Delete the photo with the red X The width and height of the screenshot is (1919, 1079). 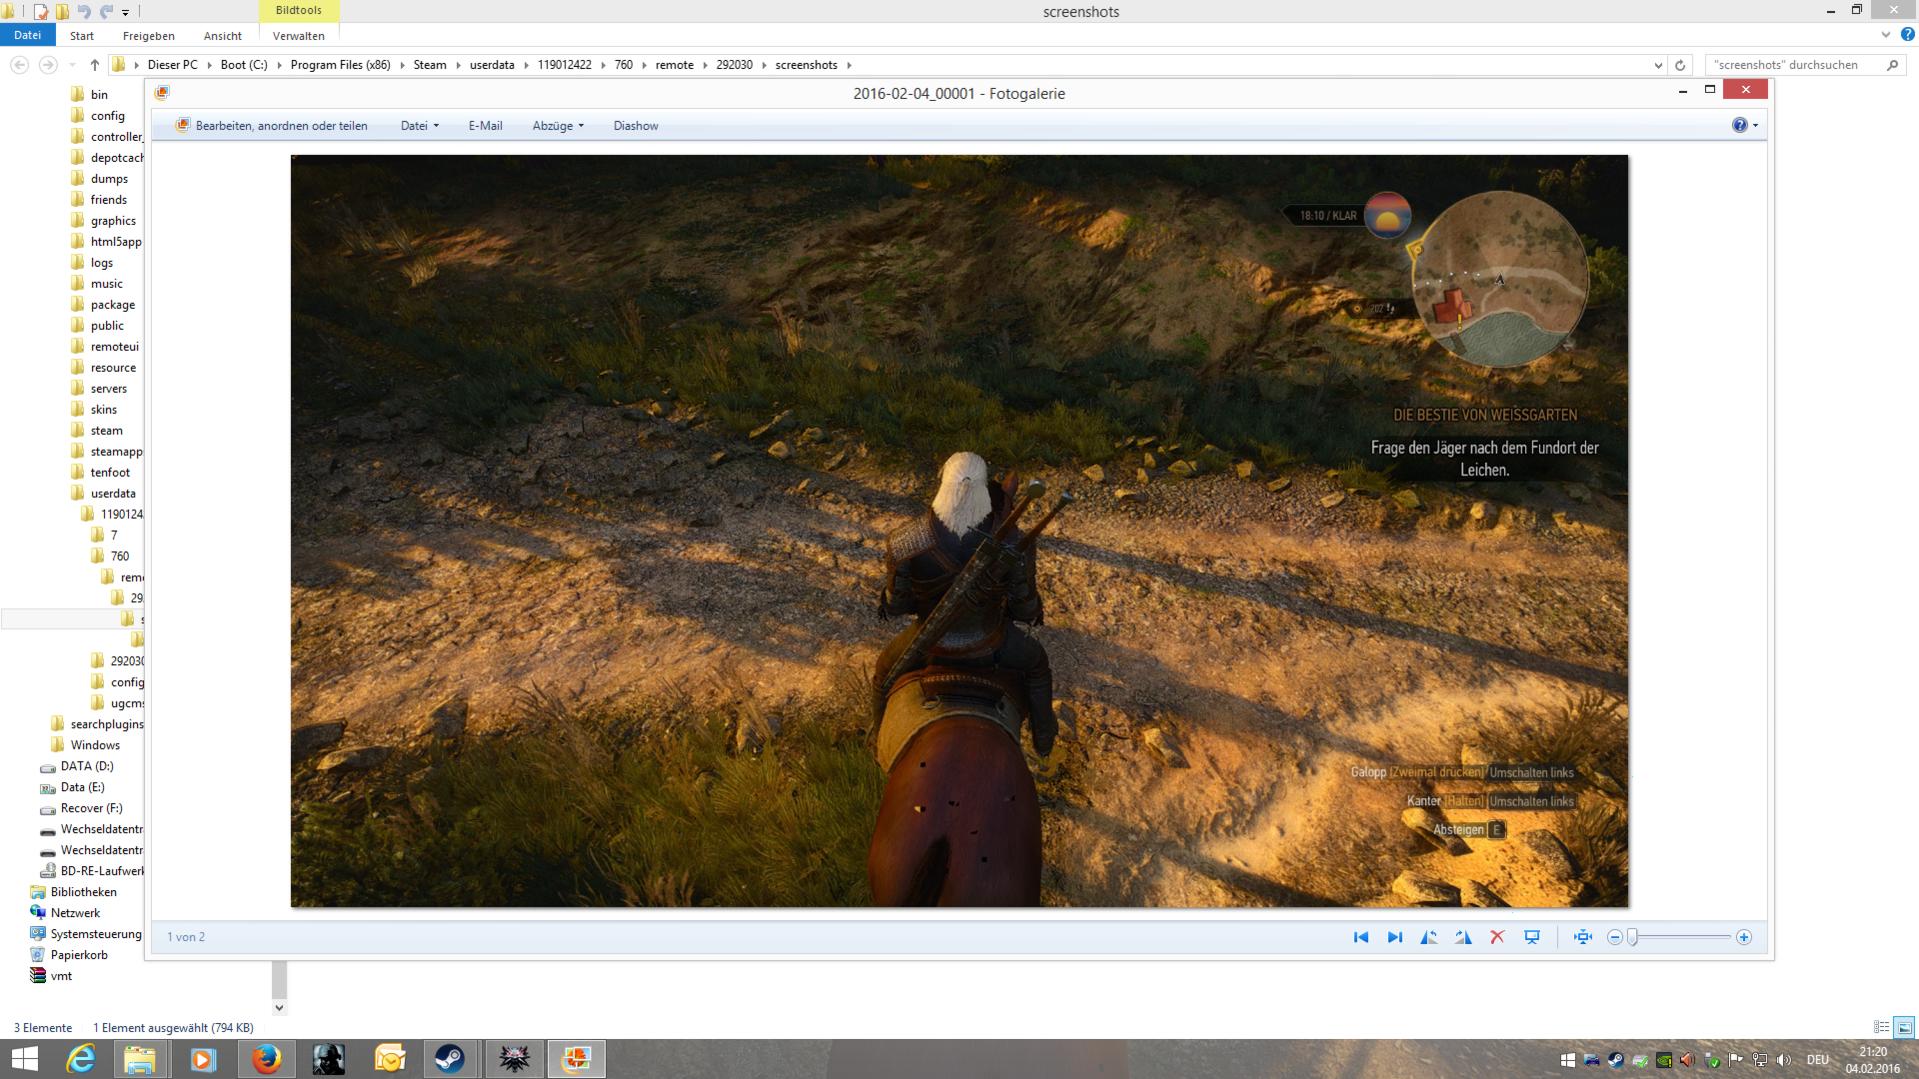[x=1497, y=937]
